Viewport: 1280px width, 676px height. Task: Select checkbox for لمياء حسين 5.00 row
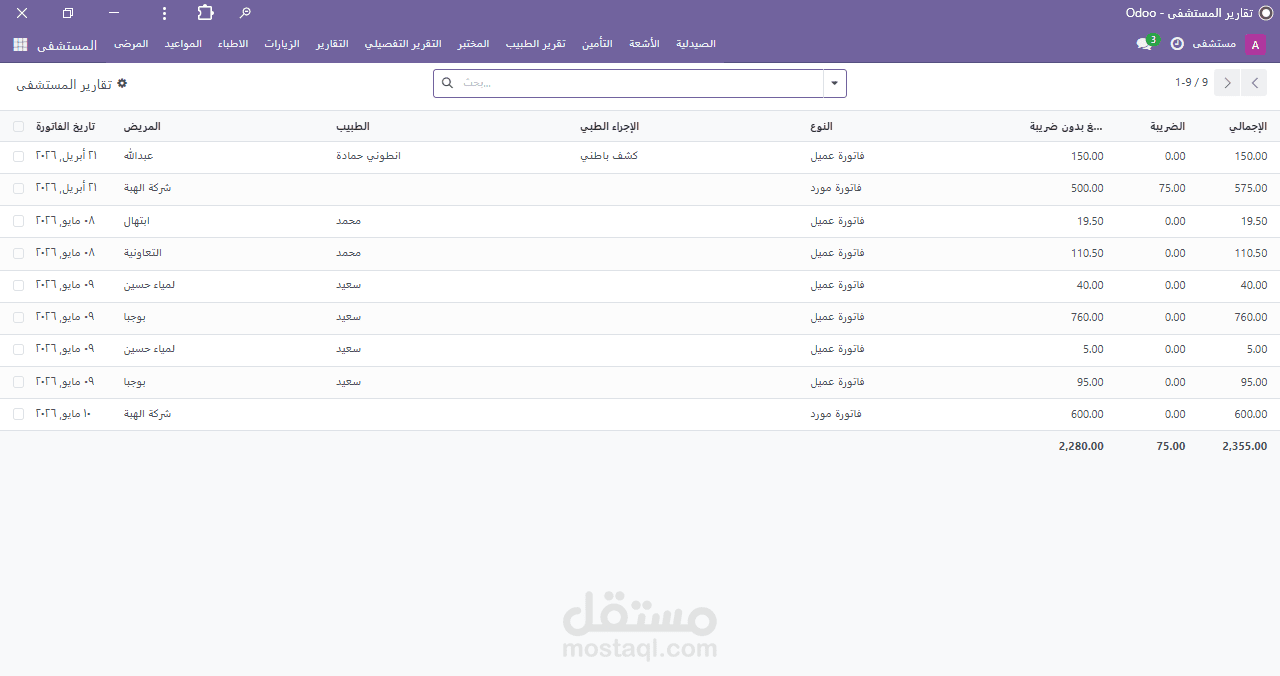[x=18, y=349]
